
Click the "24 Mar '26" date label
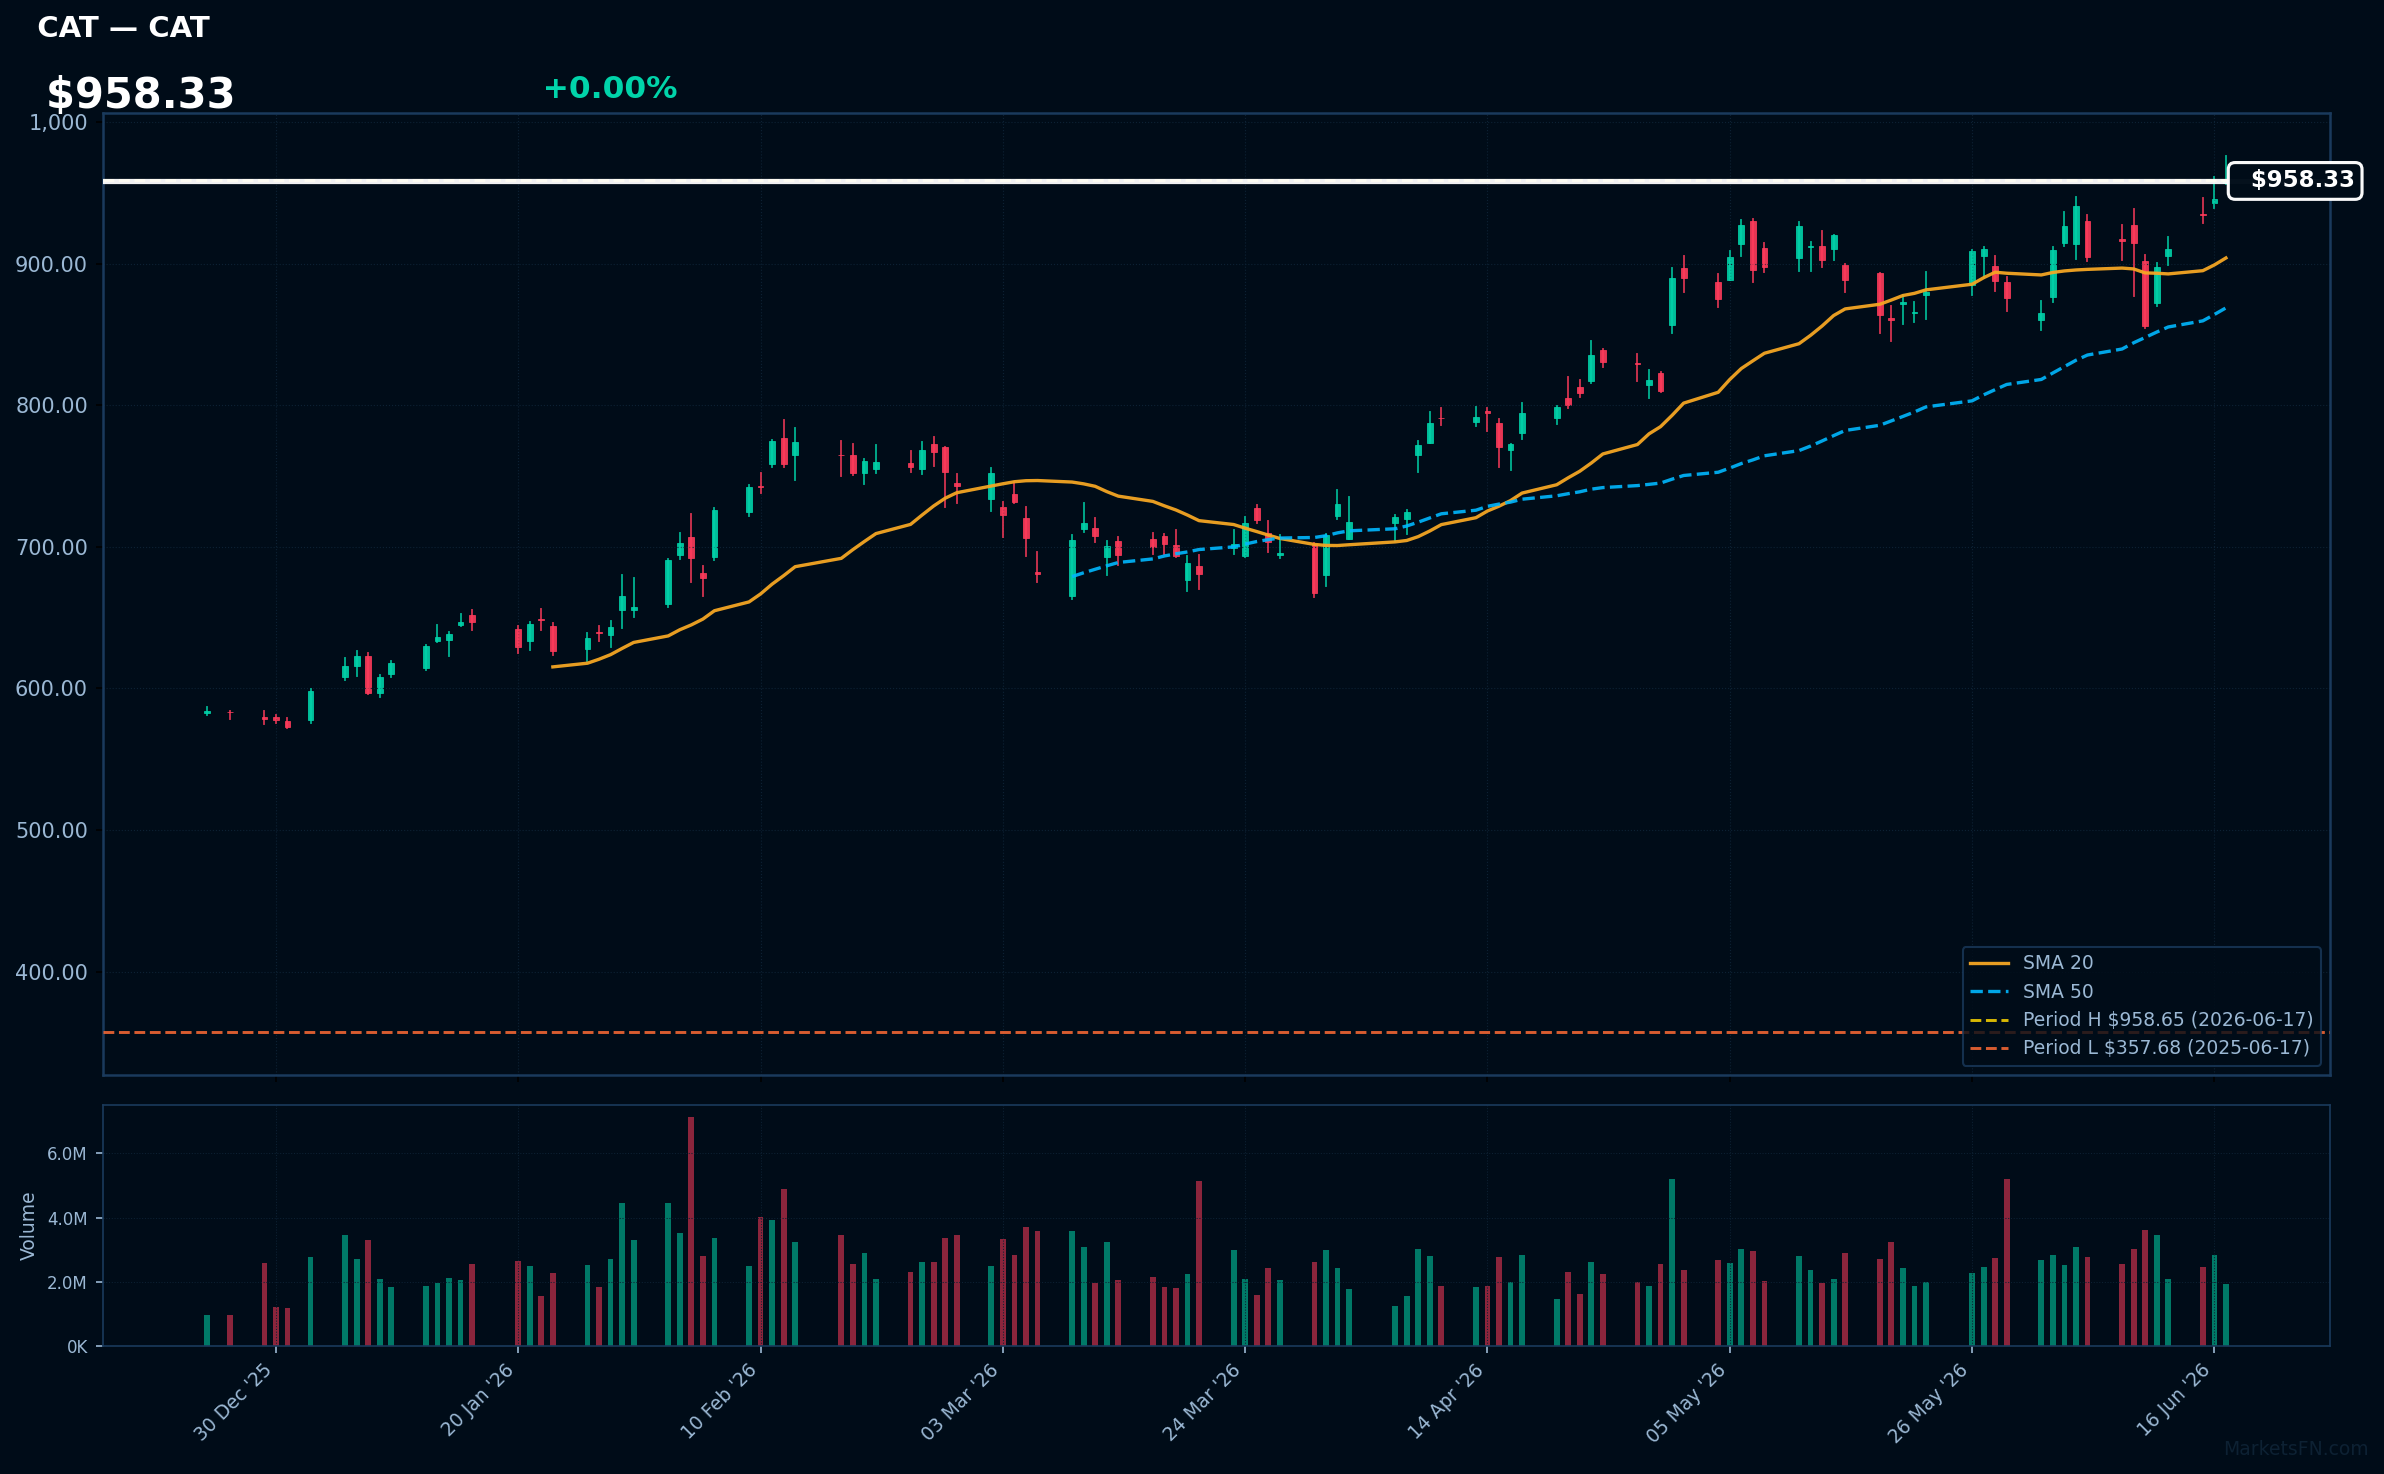(1202, 1402)
